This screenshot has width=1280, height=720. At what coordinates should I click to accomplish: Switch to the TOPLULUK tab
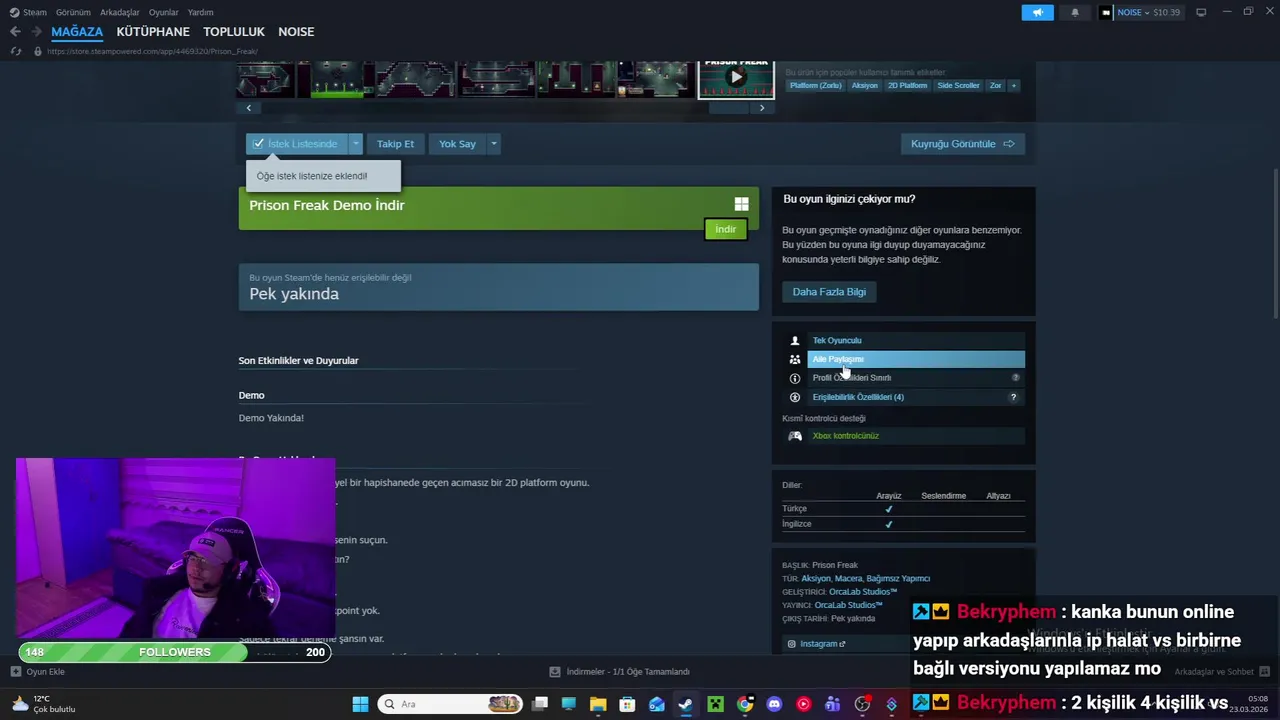(x=234, y=32)
